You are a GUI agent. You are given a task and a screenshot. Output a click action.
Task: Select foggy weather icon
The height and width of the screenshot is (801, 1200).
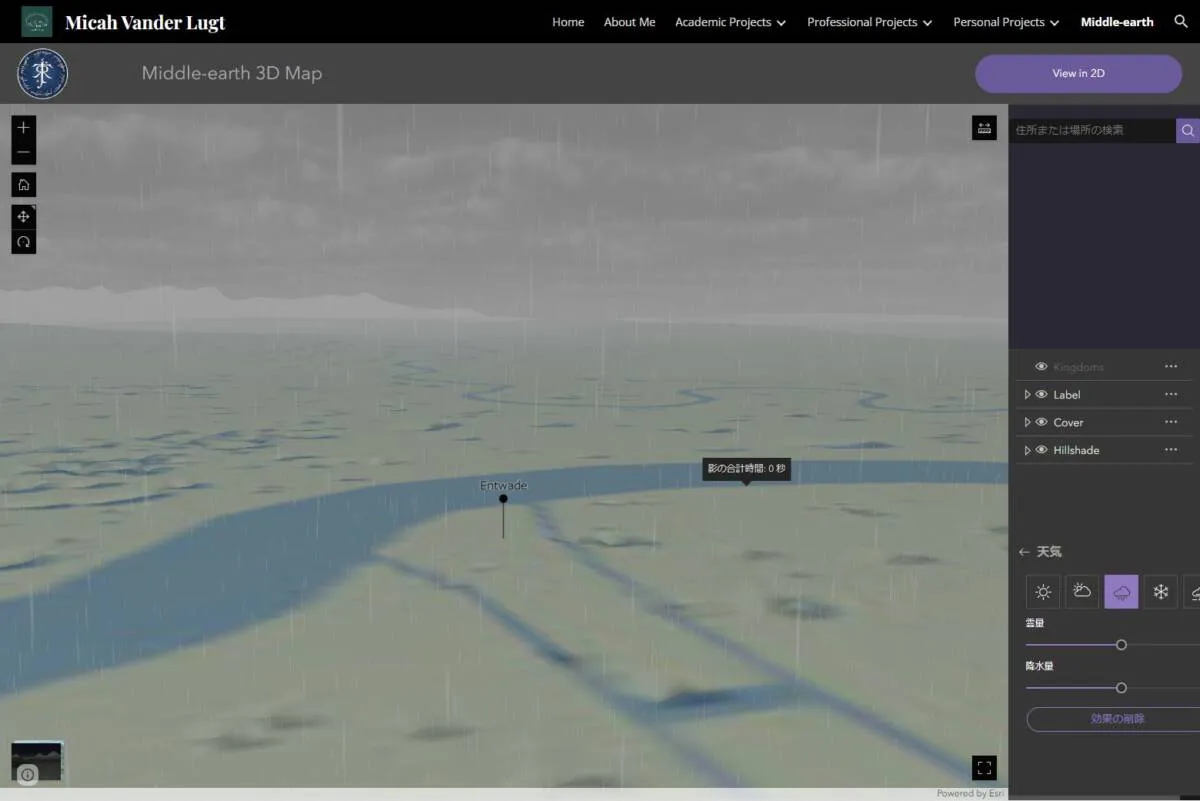coord(1192,592)
